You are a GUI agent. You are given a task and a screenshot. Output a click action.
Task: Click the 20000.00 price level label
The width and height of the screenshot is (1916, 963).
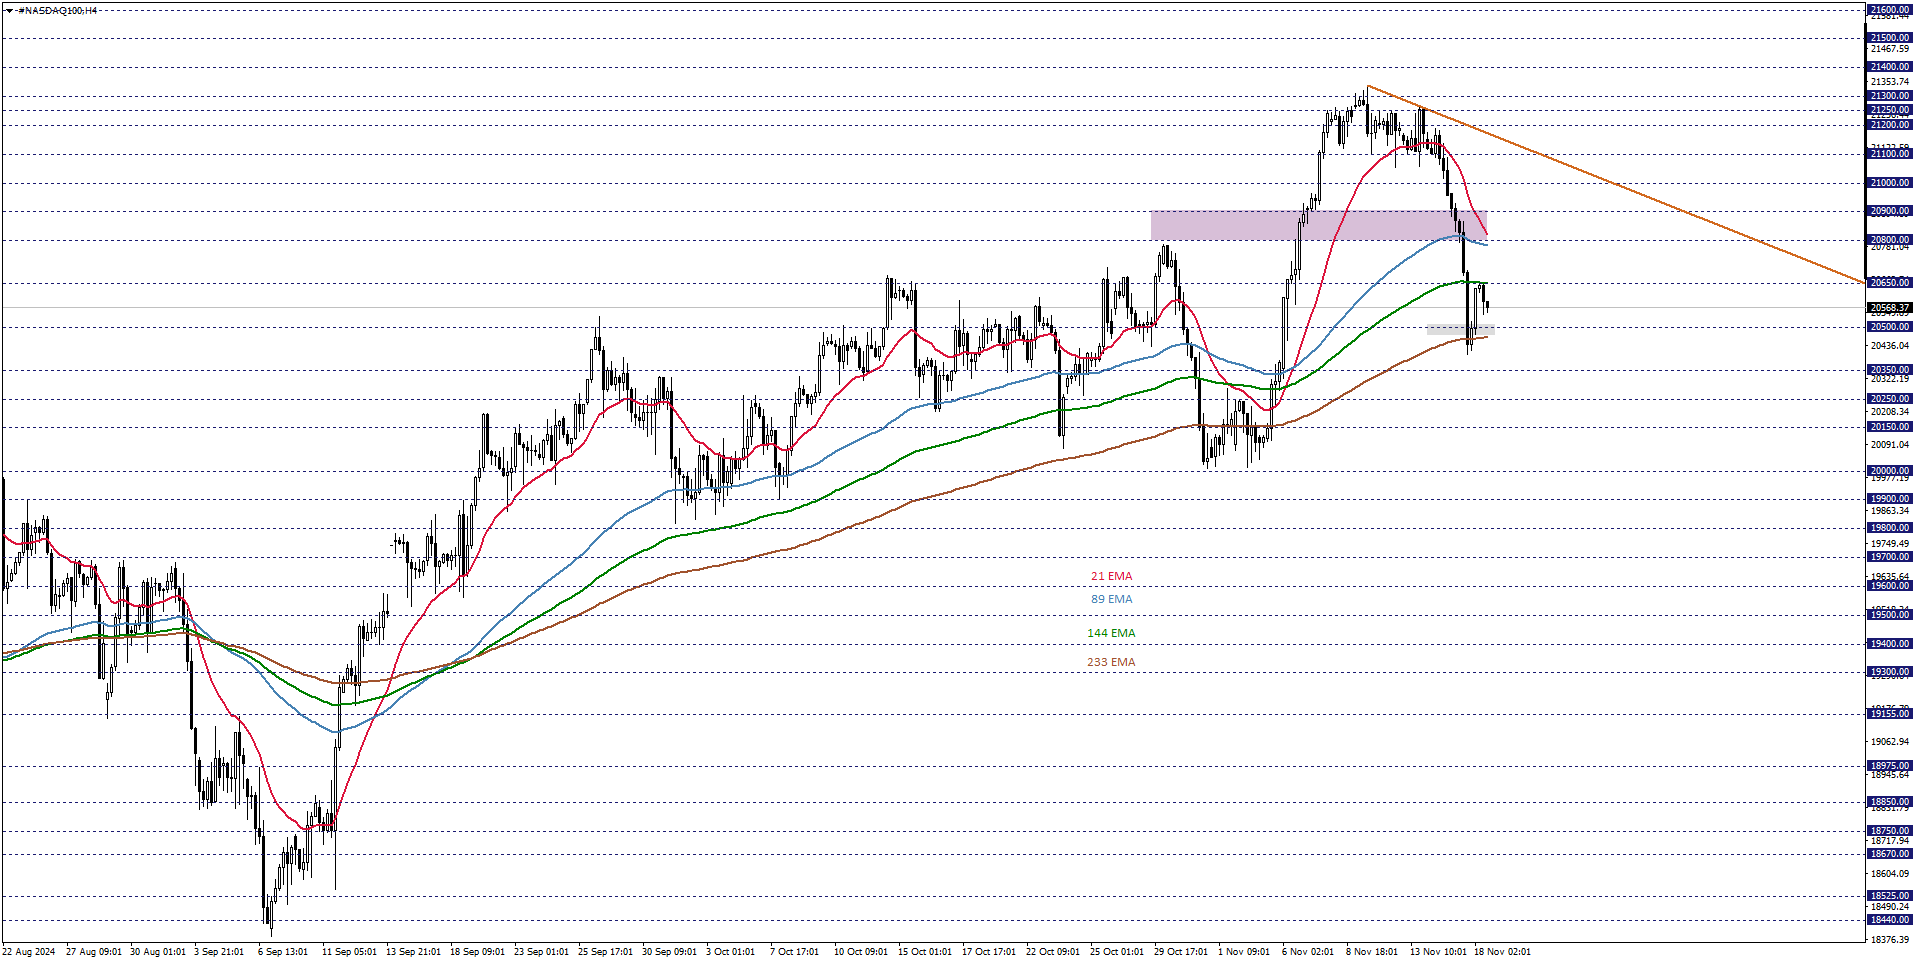pyautogui.click(x=1890, y=471)
